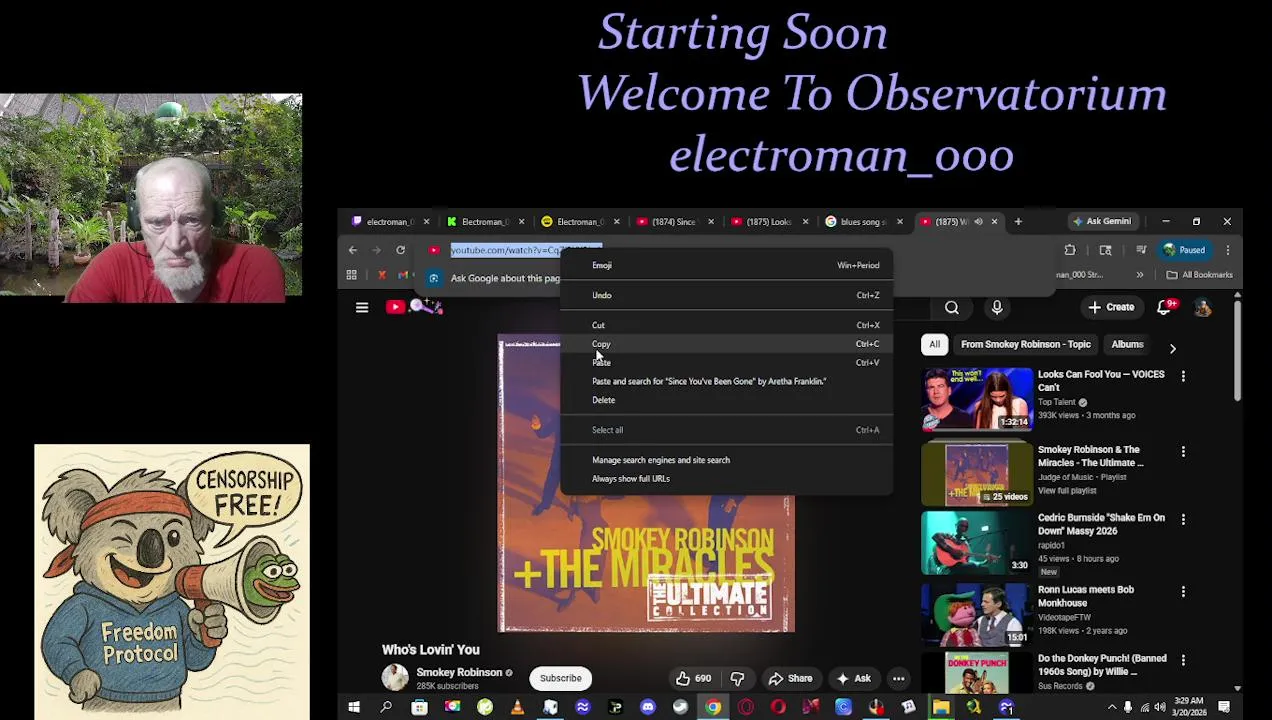Open a new Chrome tab with plus
The width and height of the screenshot is (1272, 720).
coord(1018,221)
